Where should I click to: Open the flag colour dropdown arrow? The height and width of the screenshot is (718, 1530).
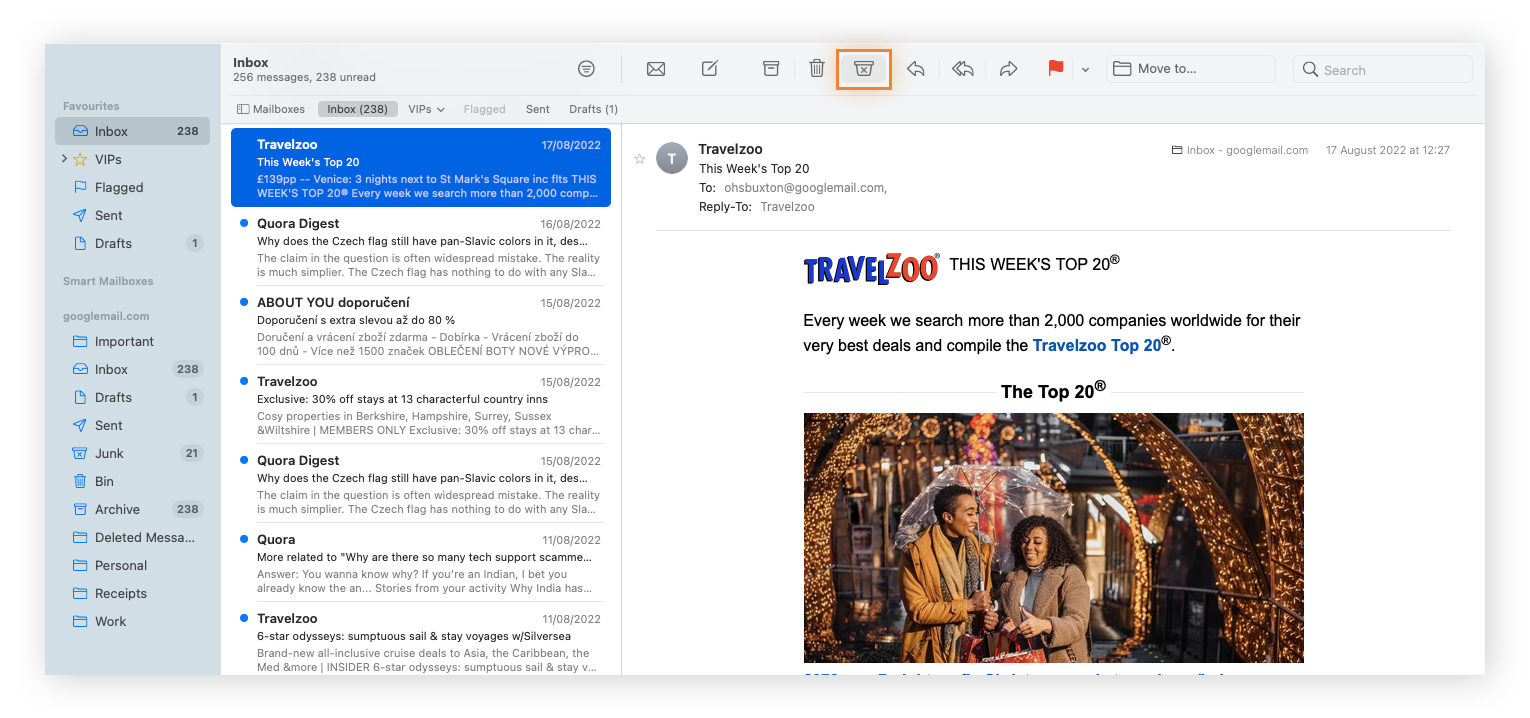[1085, 70]
